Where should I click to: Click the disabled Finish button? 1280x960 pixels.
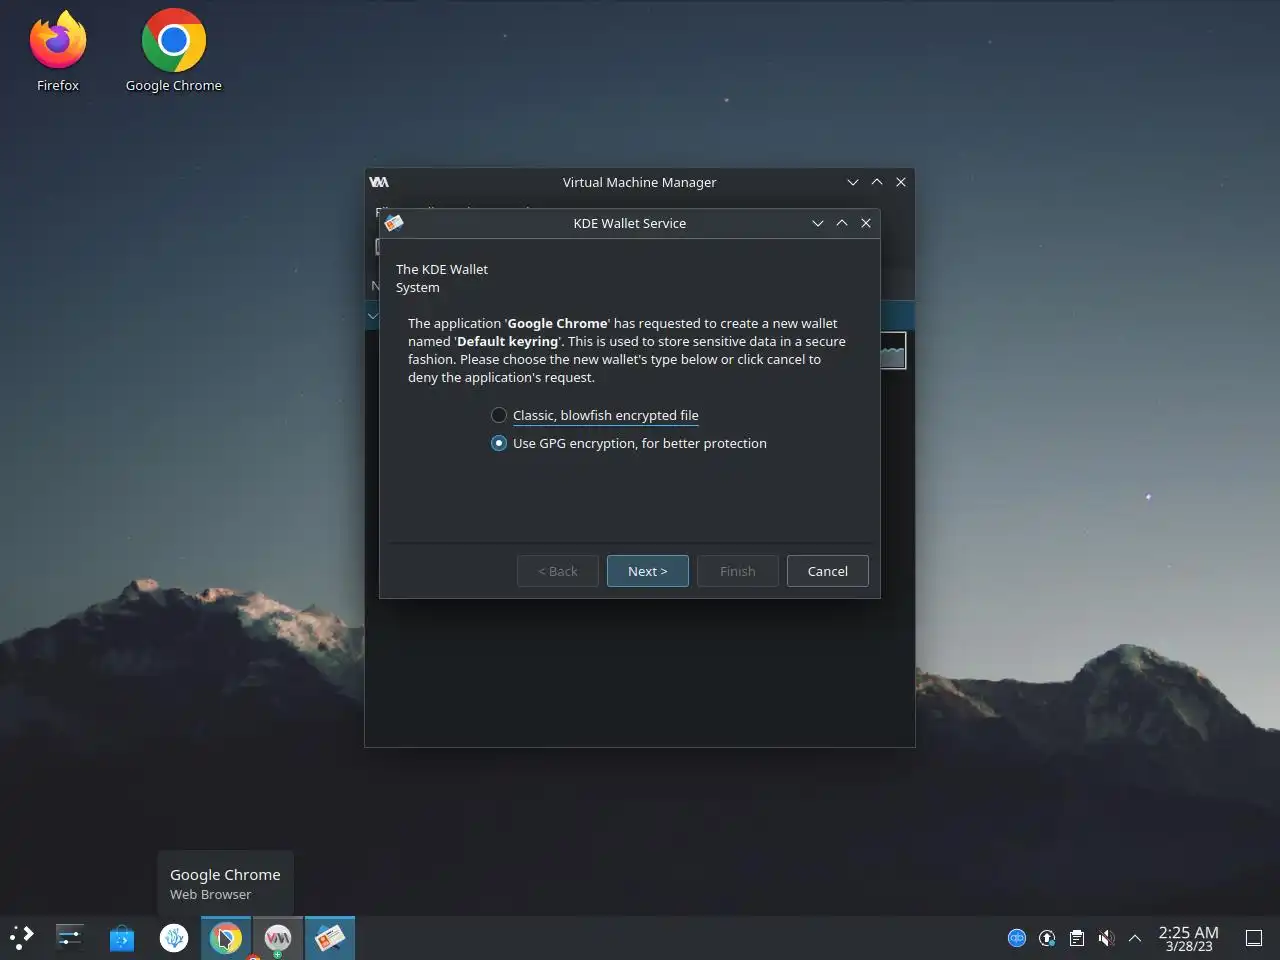coord(738,571)
